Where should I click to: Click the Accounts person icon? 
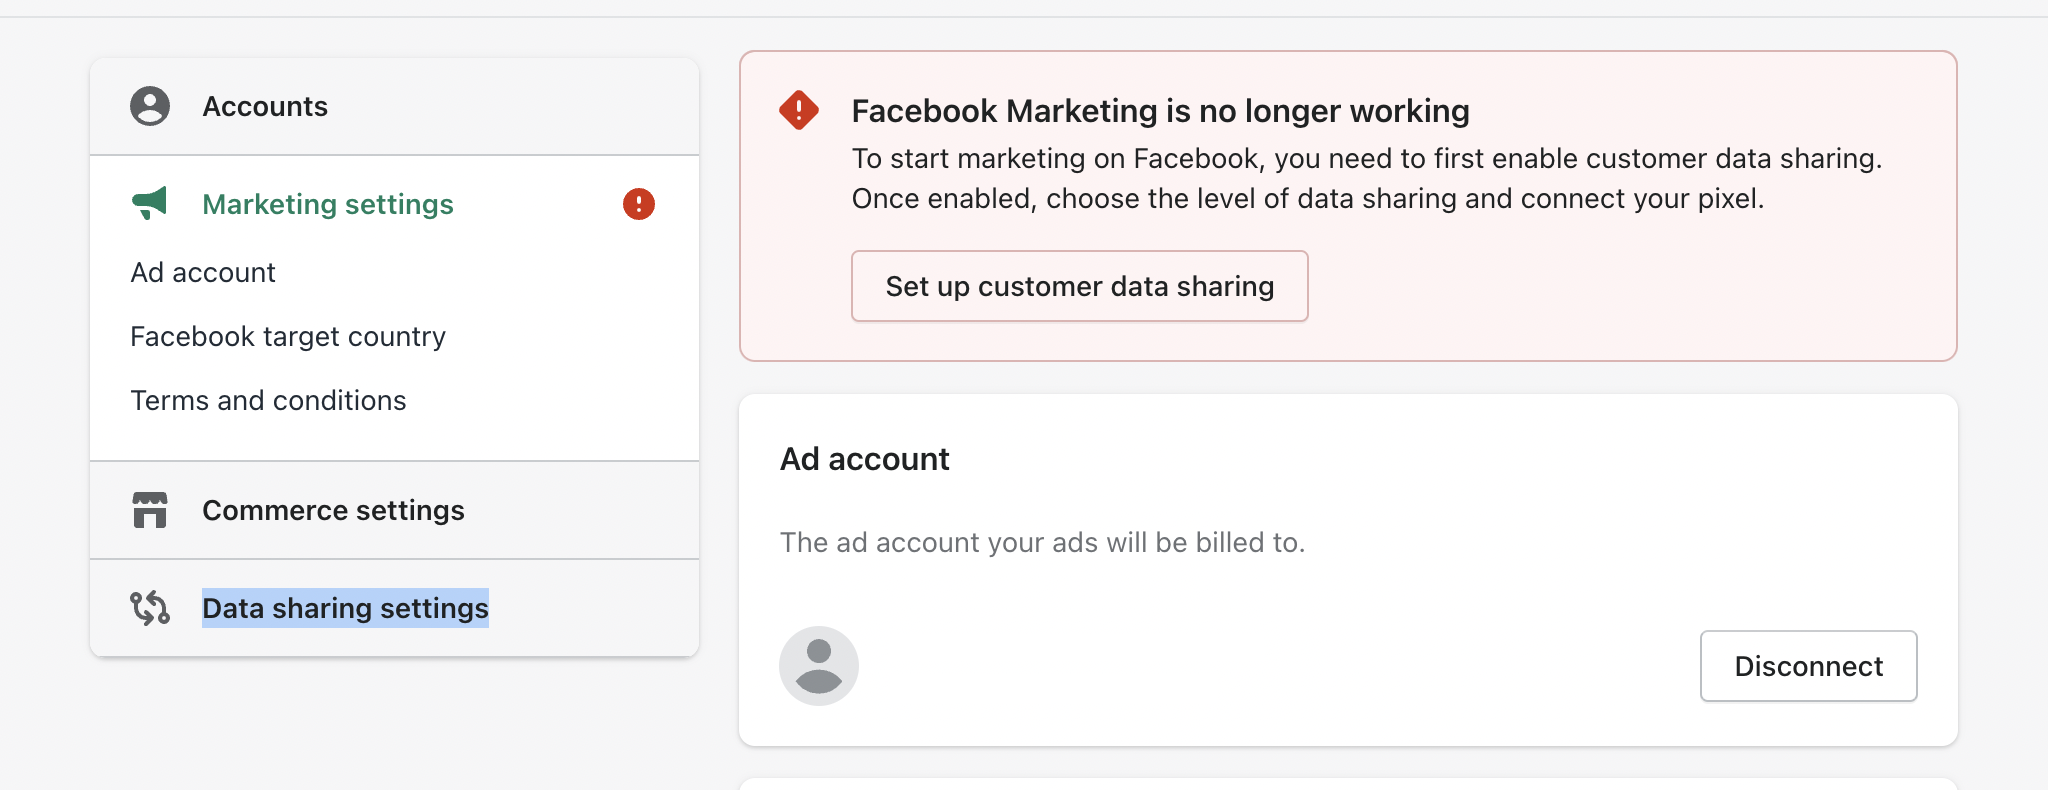[150, 106]
